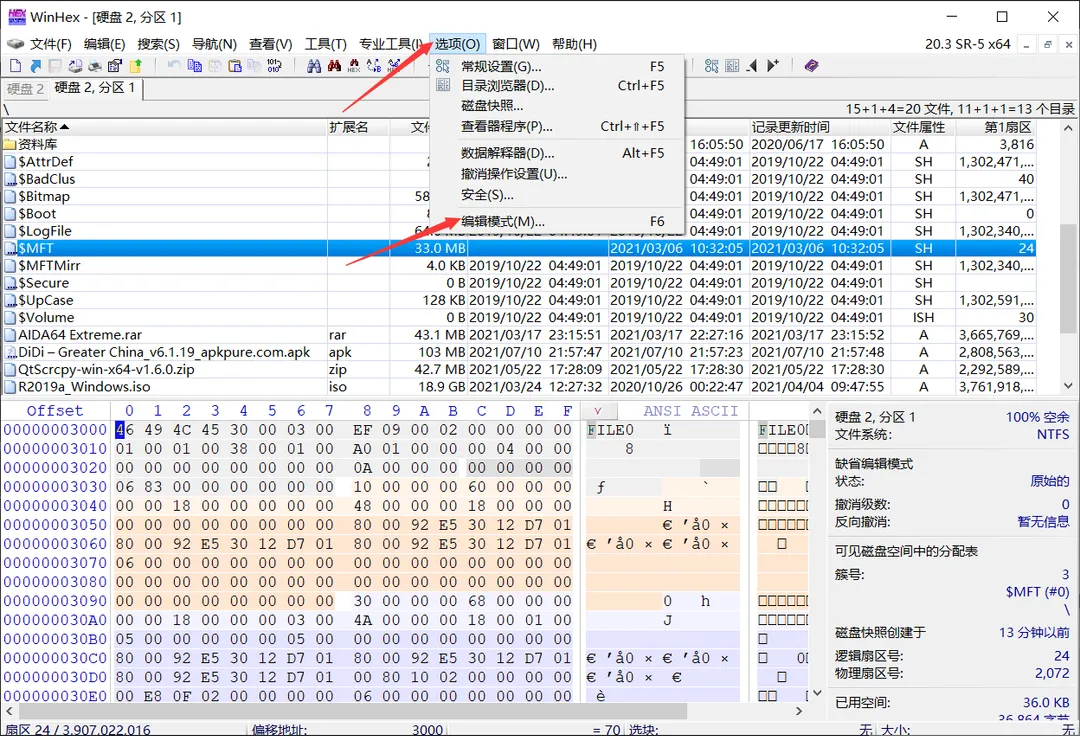Sort by 扩展名 column header
Image resolution: width=1080 pixels, height=736 pixels.
tap(358, 127)
